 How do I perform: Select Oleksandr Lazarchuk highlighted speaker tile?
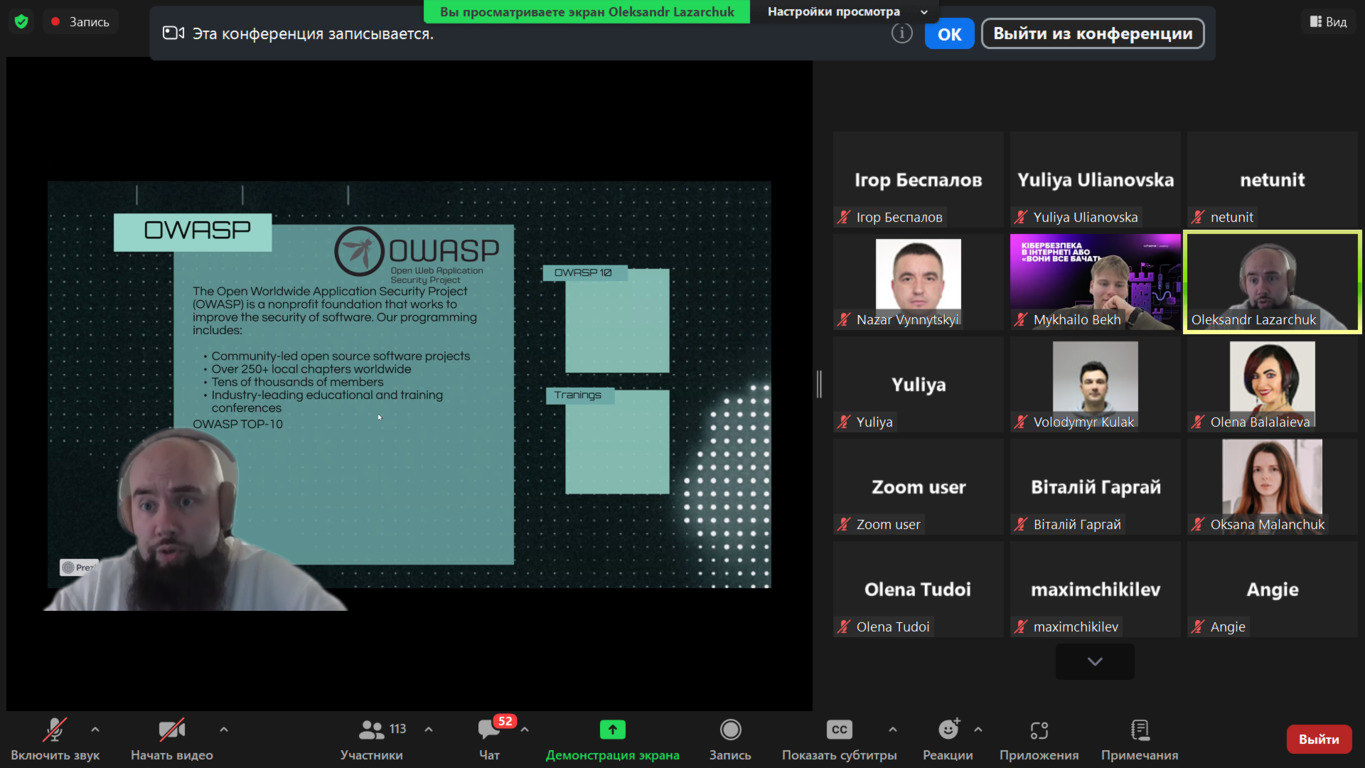pyautogui.click(x=1272, y=282)
